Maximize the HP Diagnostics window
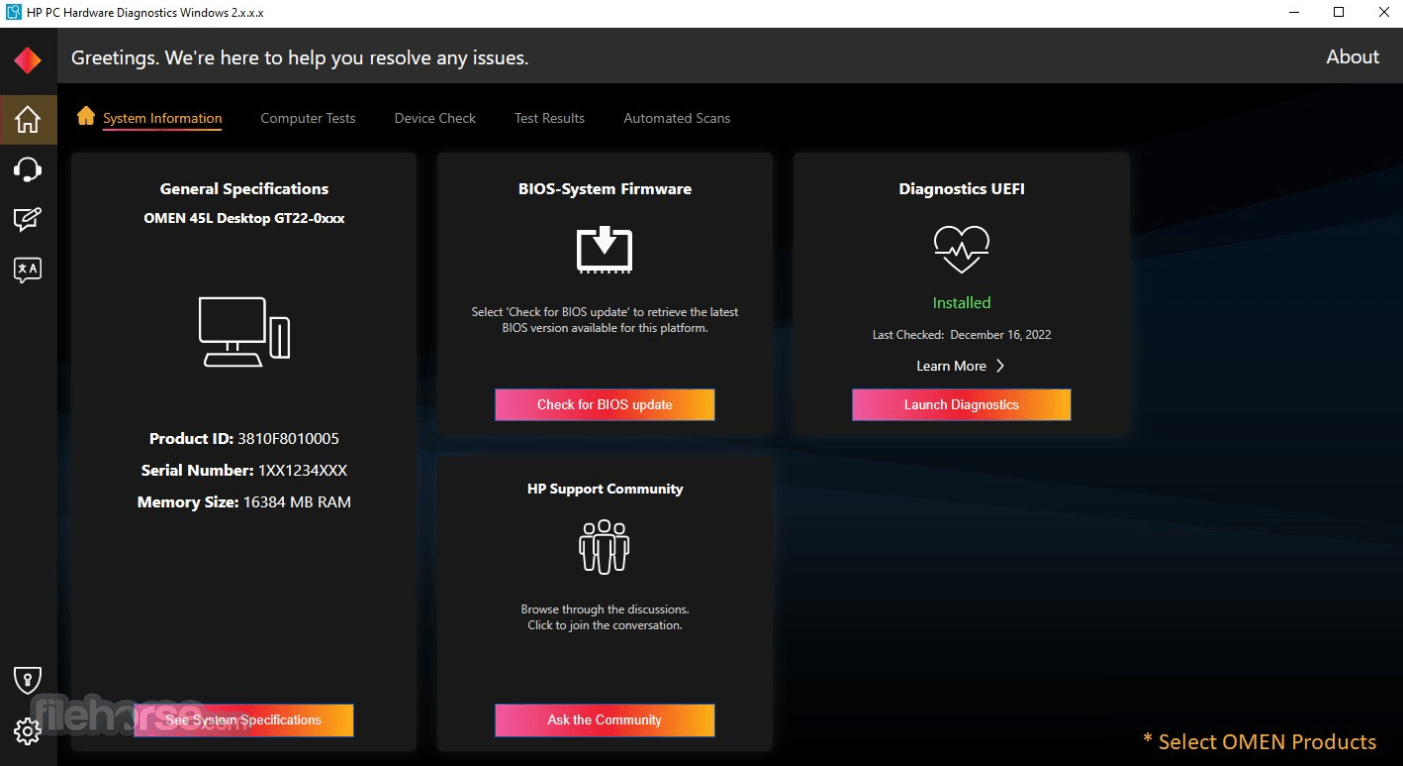 point(1339,13)
